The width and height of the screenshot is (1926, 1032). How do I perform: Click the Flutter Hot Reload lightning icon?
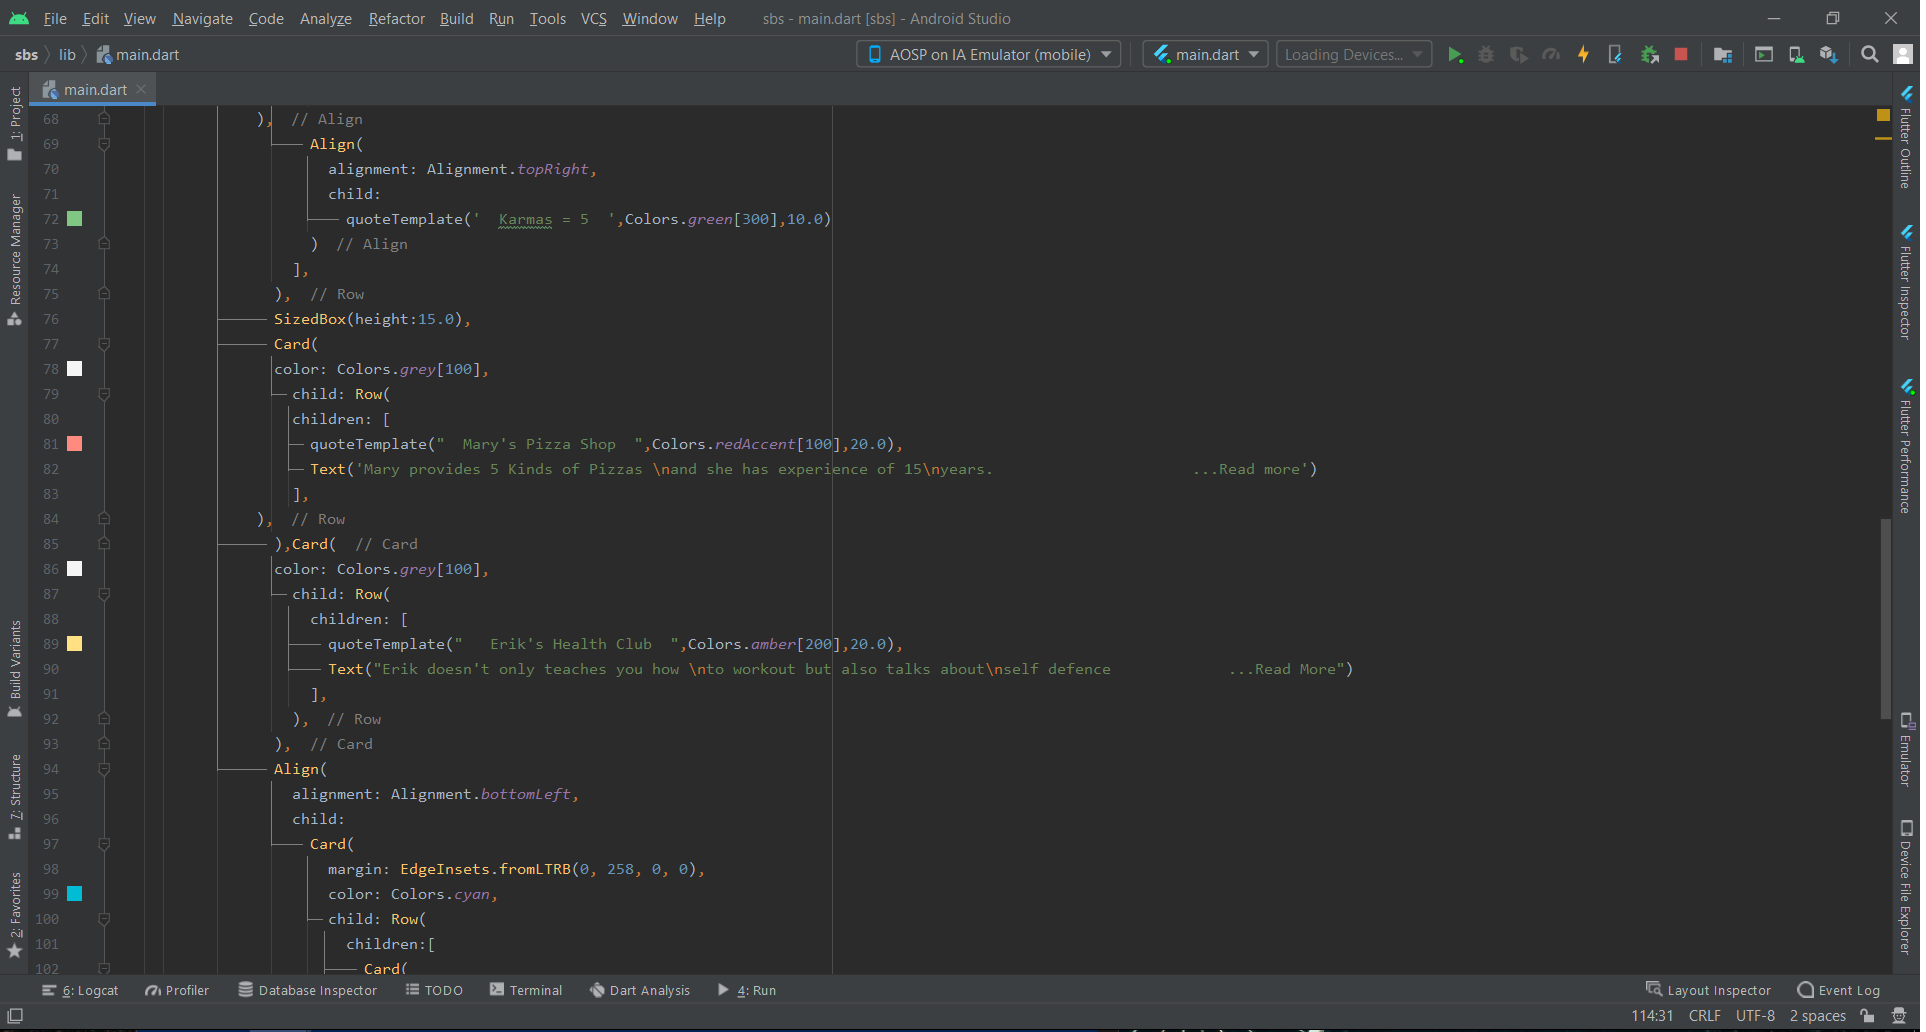coord(1583,55)
